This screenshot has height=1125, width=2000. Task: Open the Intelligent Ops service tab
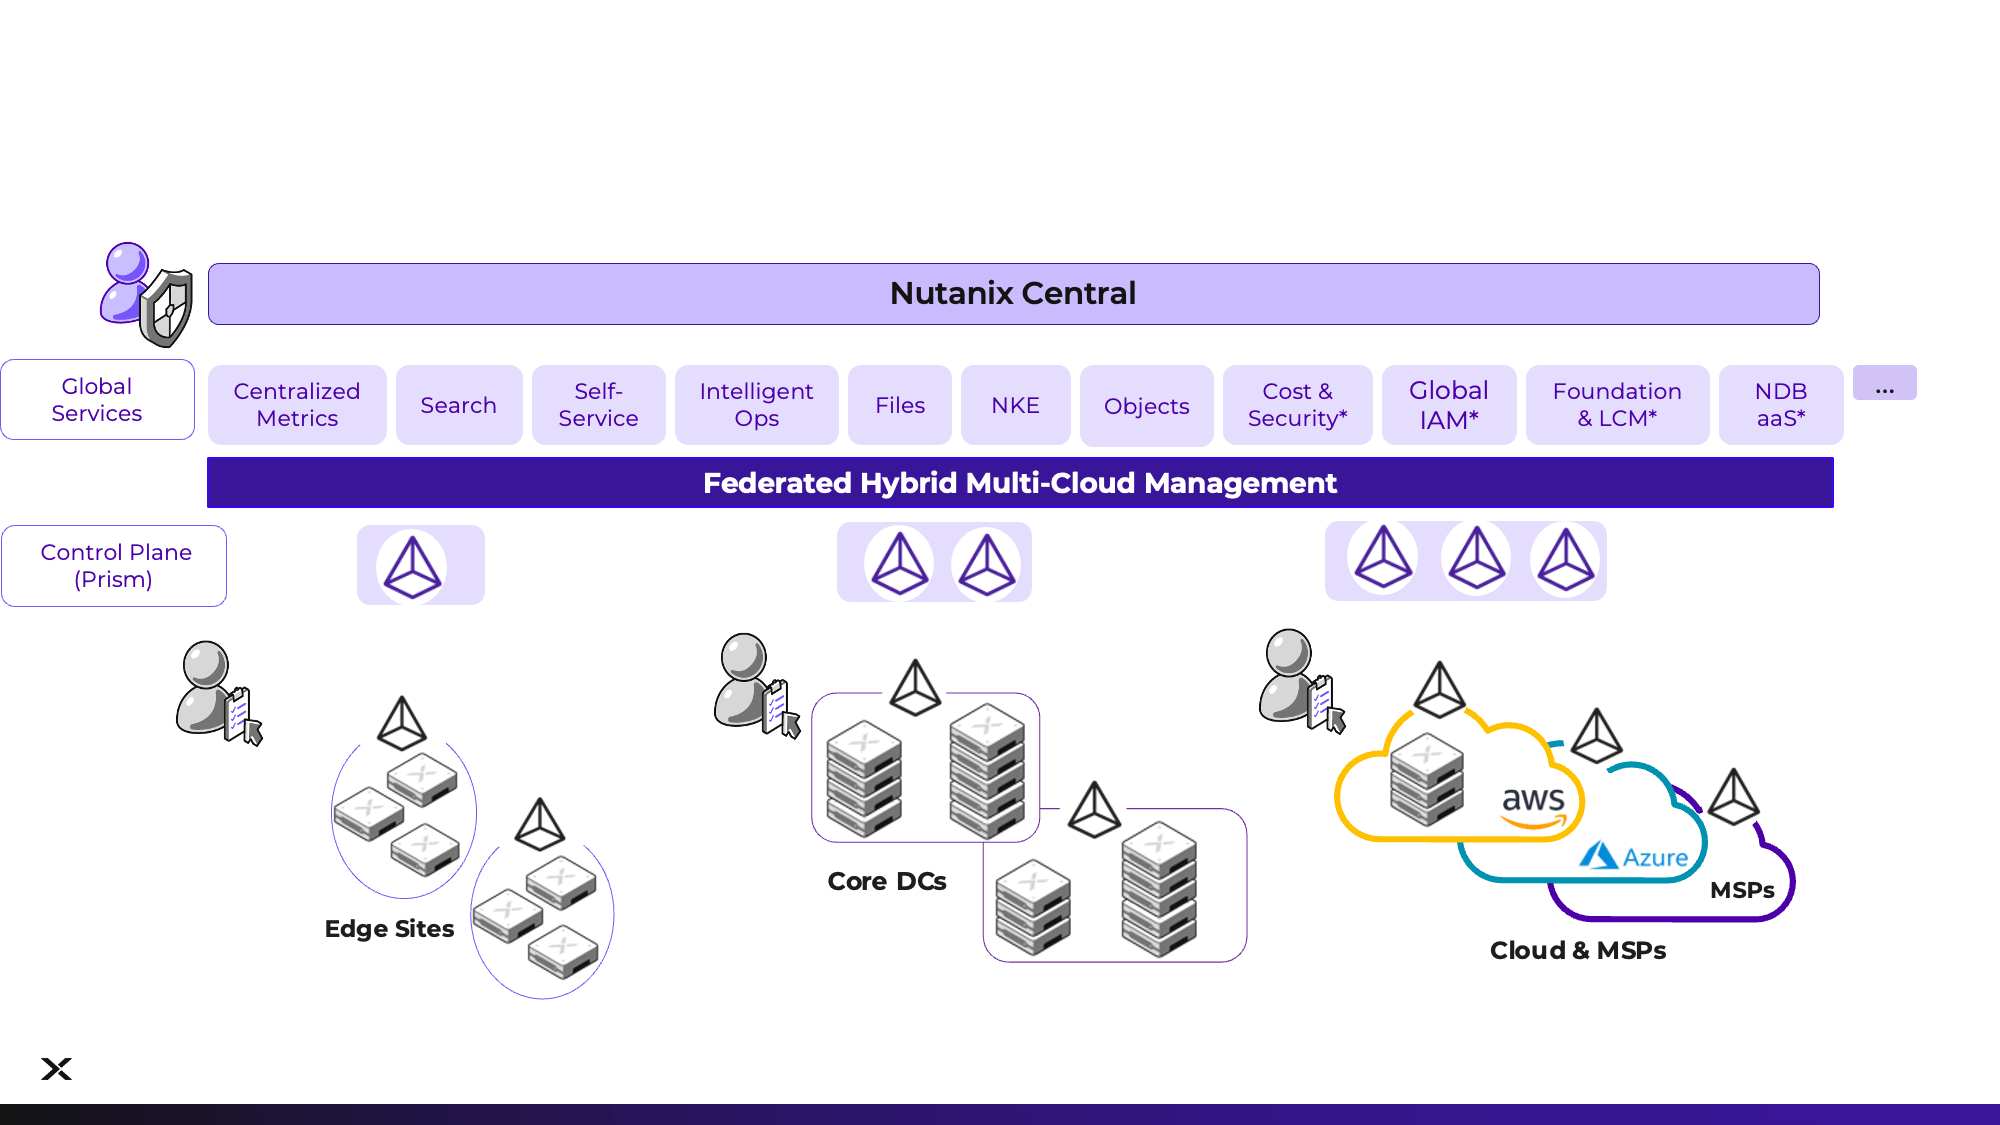[757, 404]
